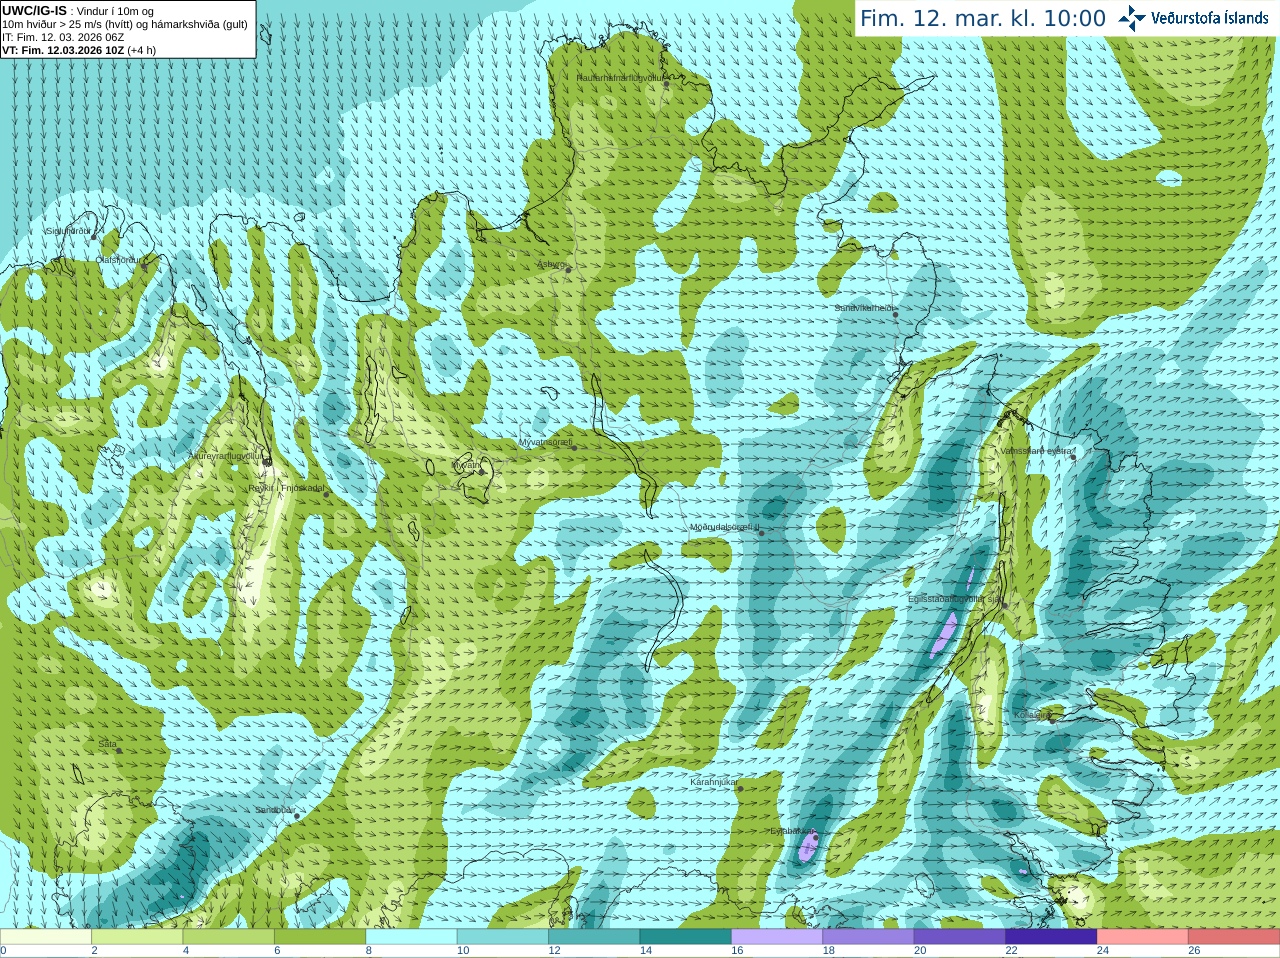The image size is (1280, 958).
Task: Click the Reykir í Fnjóskadal station
Action: pyautogui.click(x=326, y=494)
